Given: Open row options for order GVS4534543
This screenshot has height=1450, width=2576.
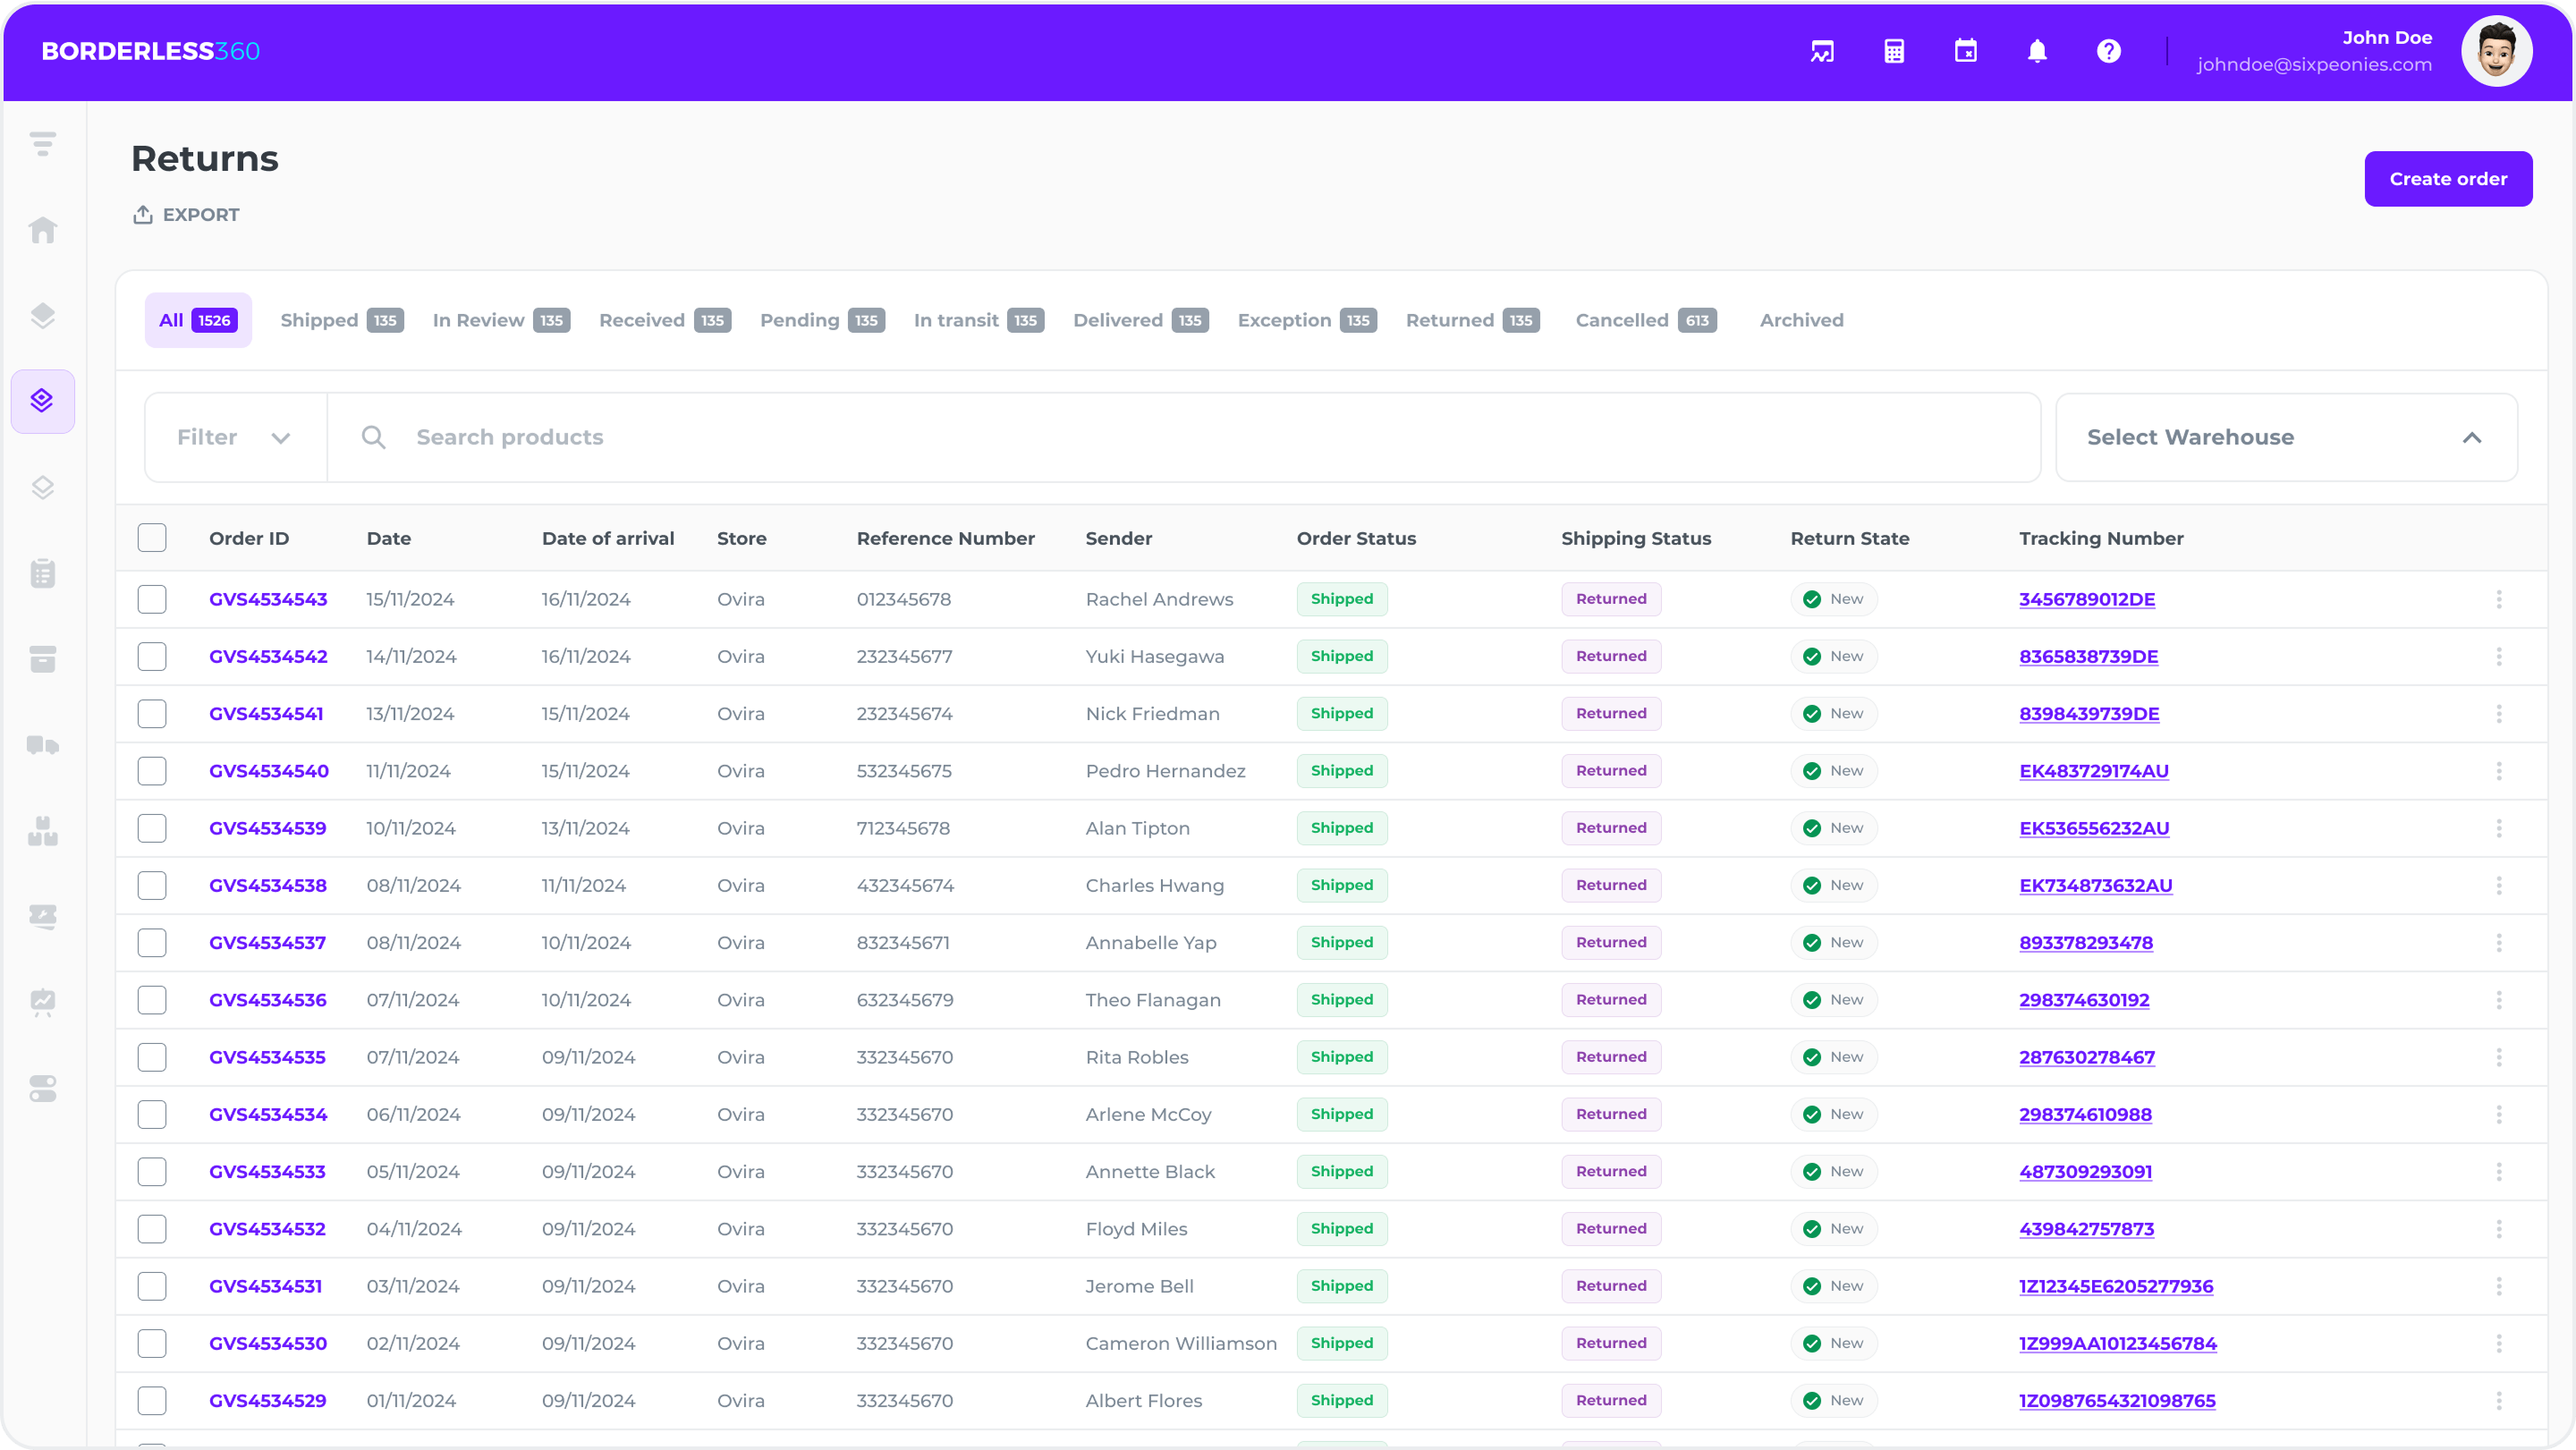Looking at the screenshot, I should point(2498,599).
